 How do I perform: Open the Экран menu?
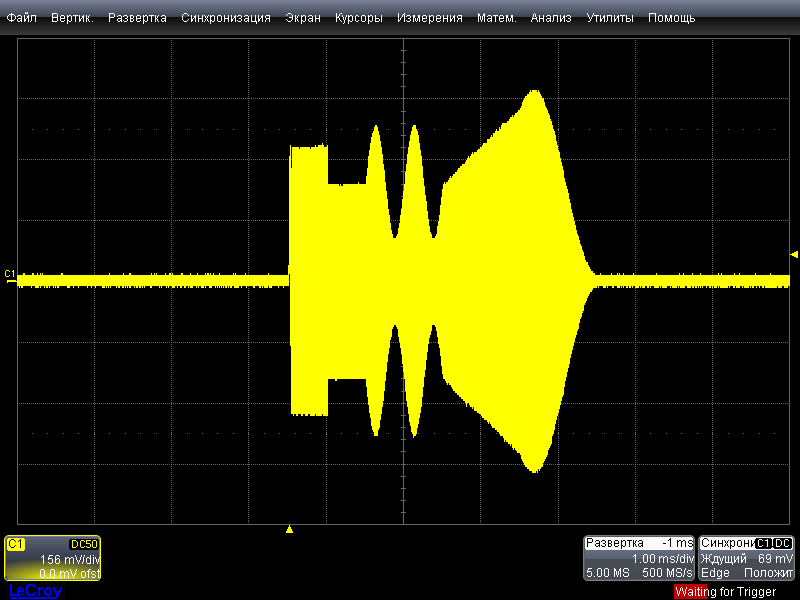click(303, 18)
